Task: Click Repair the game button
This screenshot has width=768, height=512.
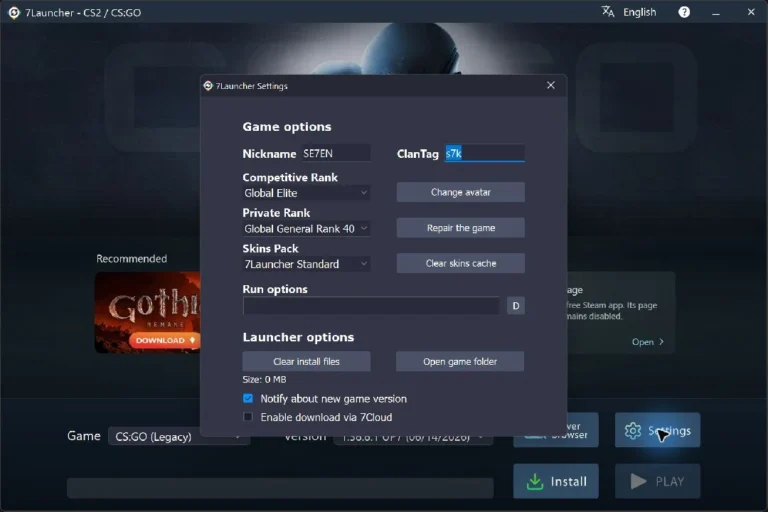Action: coord(460,228)
